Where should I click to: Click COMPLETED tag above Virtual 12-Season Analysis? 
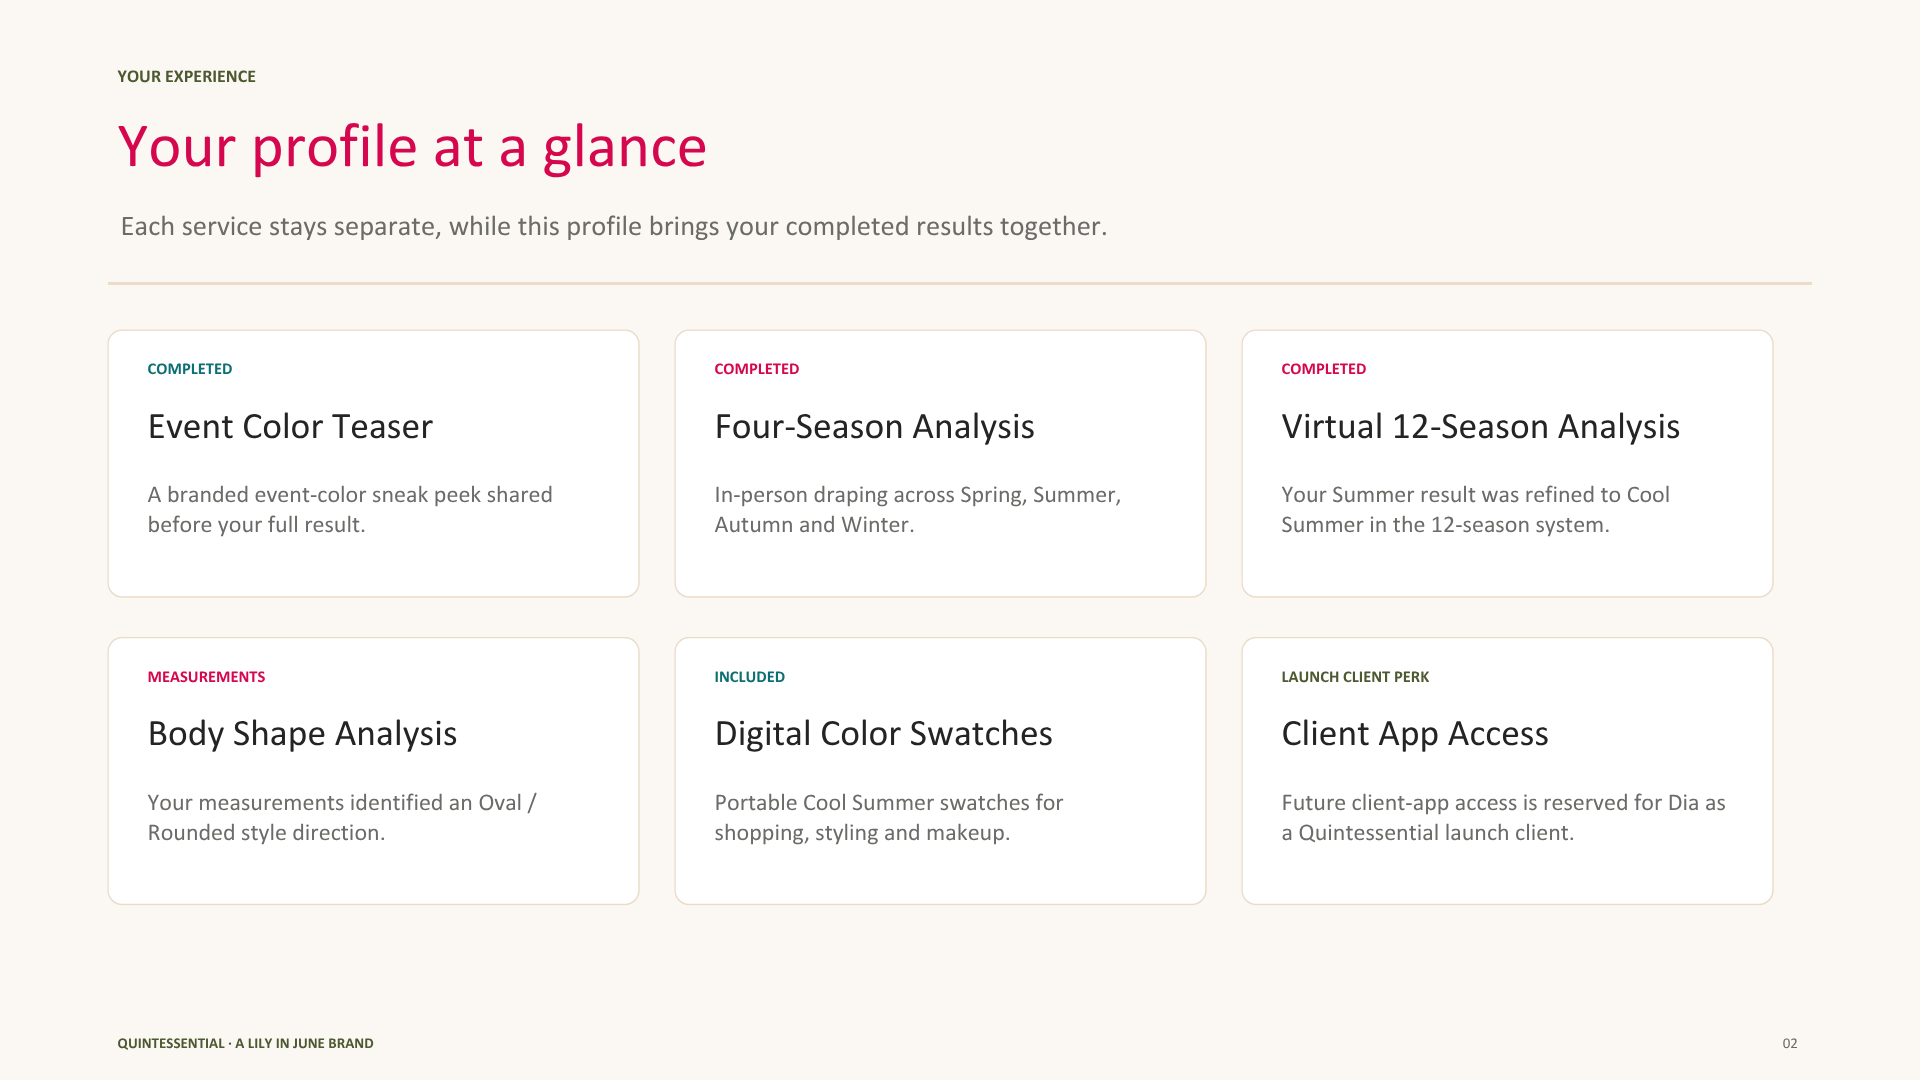[1324, 369]
